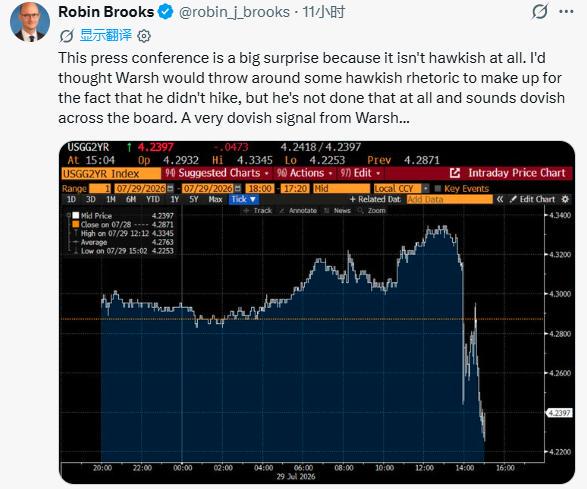Click the Edit Chart gear icon
Screen dimensions: 587x489
pos(565,200)
